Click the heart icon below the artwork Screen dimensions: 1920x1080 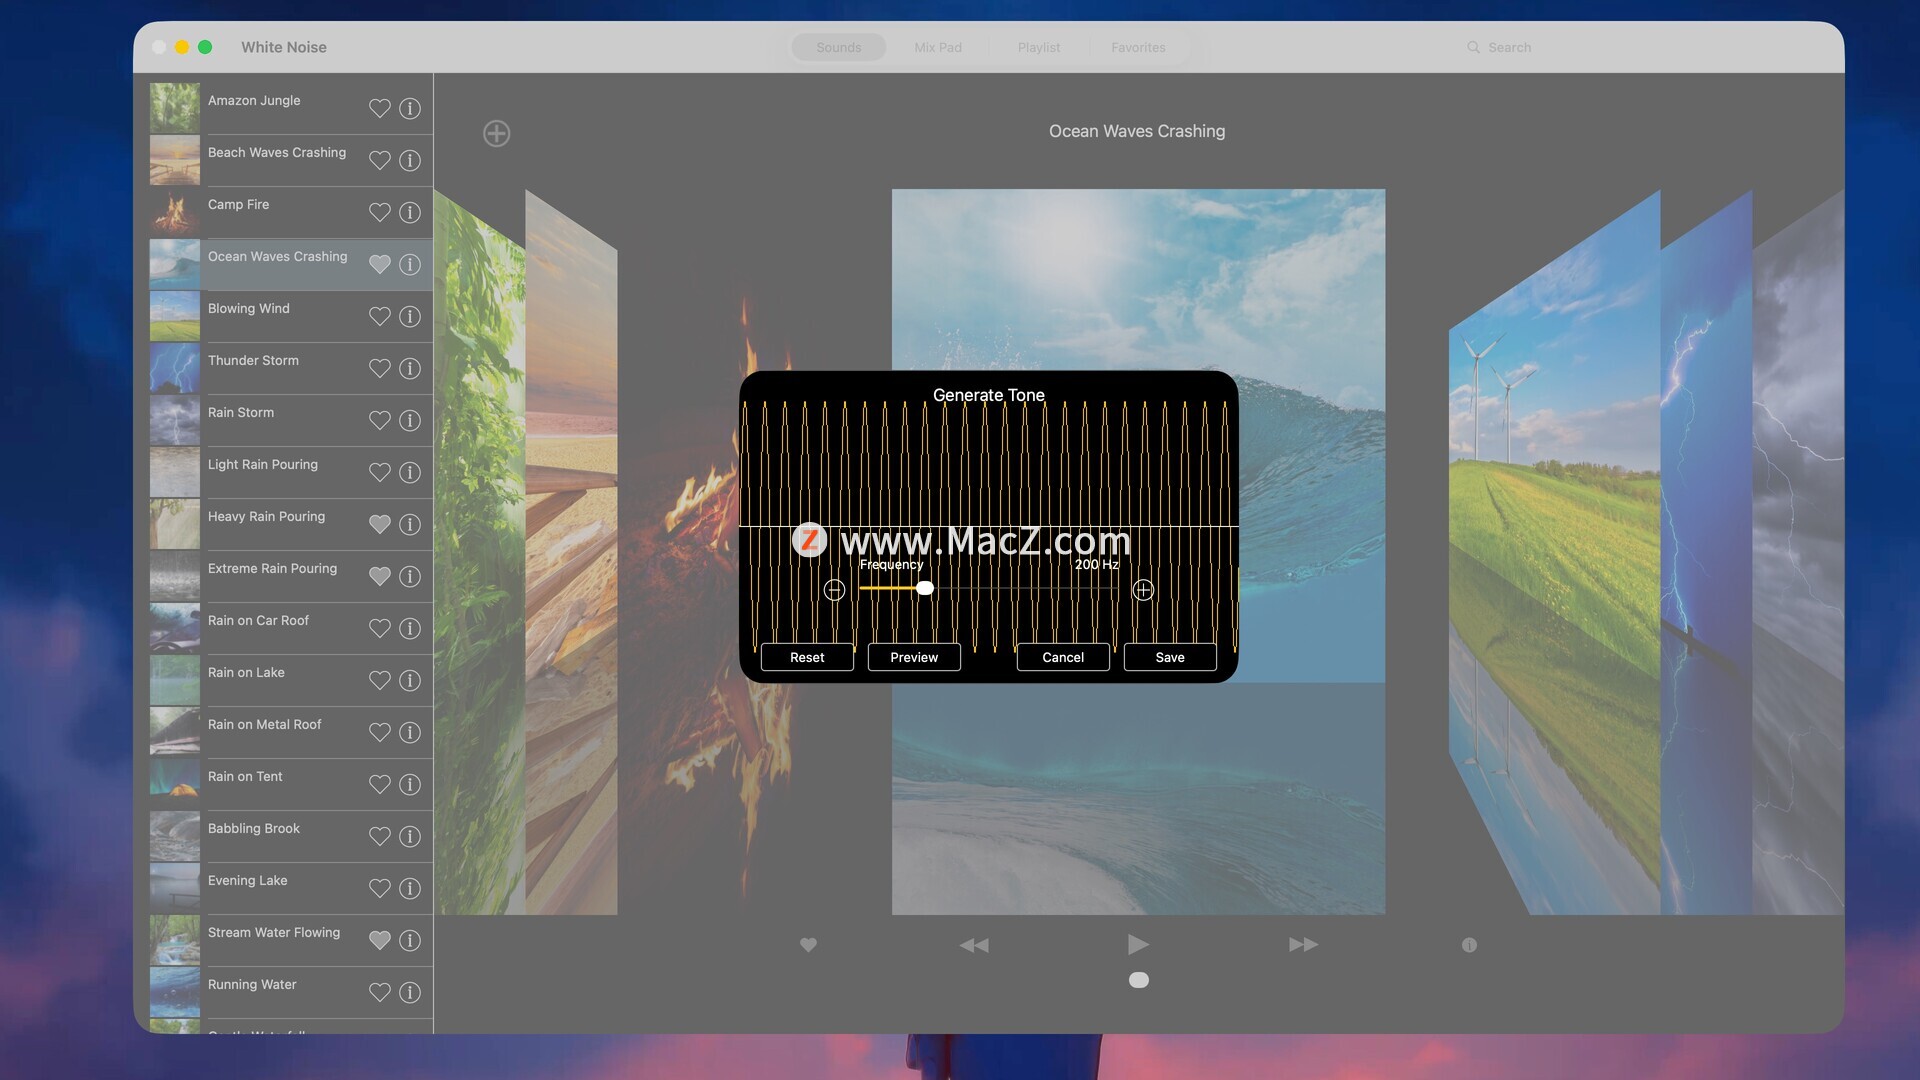[808, 944]
